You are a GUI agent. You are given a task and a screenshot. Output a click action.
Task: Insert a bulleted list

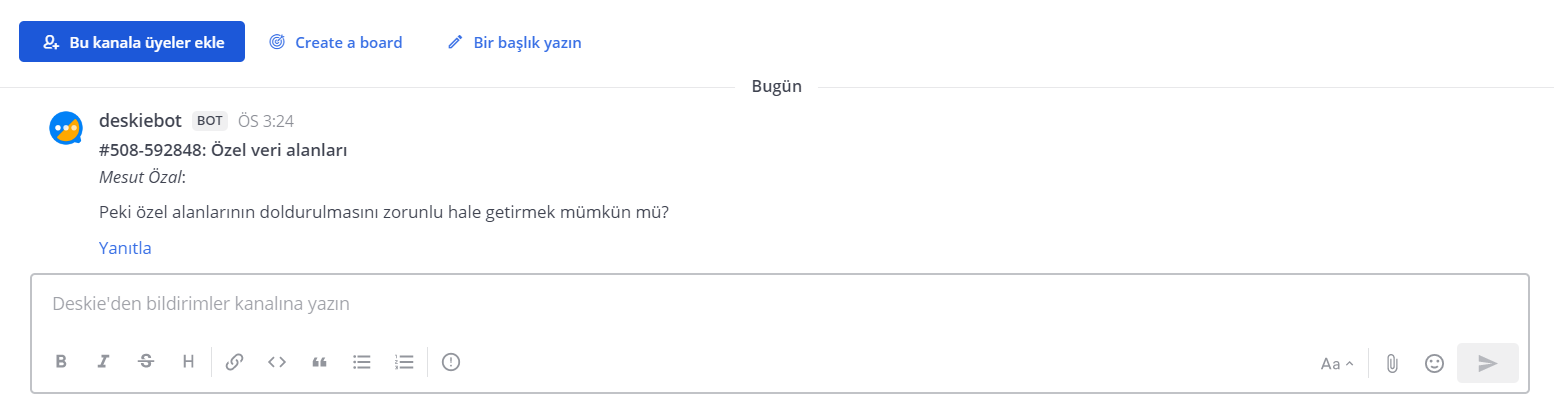(x=362, y=362)
